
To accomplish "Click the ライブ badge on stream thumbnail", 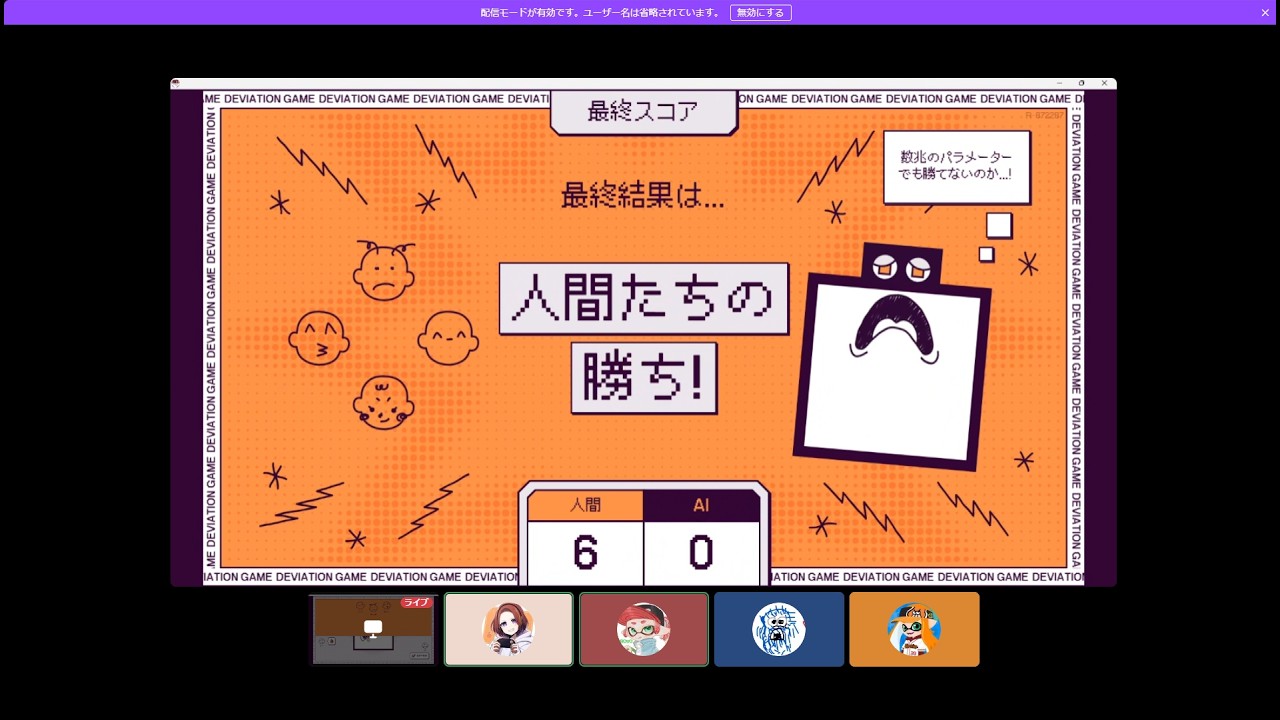I will pyautogui.click(x=416, y=603).
